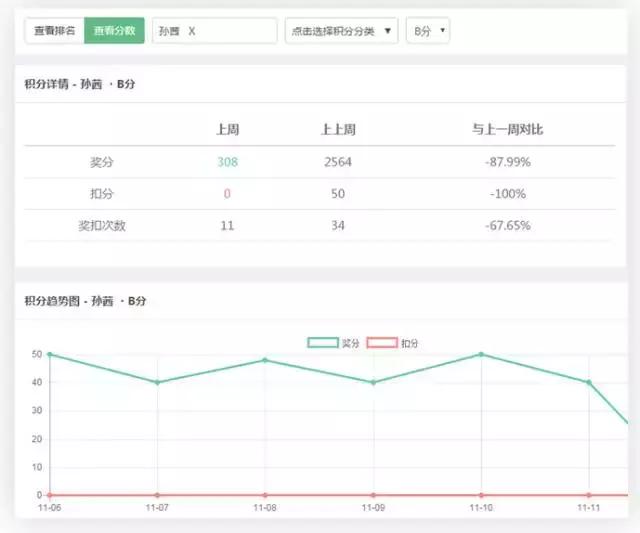Select the 奖分 data point at 11-08
Viewport: 640px width, 533px height.
(265, 360)
